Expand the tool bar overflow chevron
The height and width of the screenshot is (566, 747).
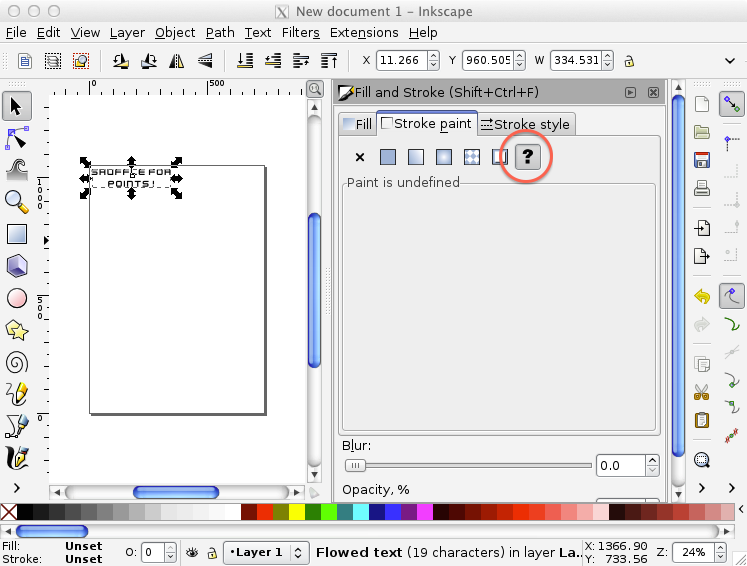[x=16, y=488]
